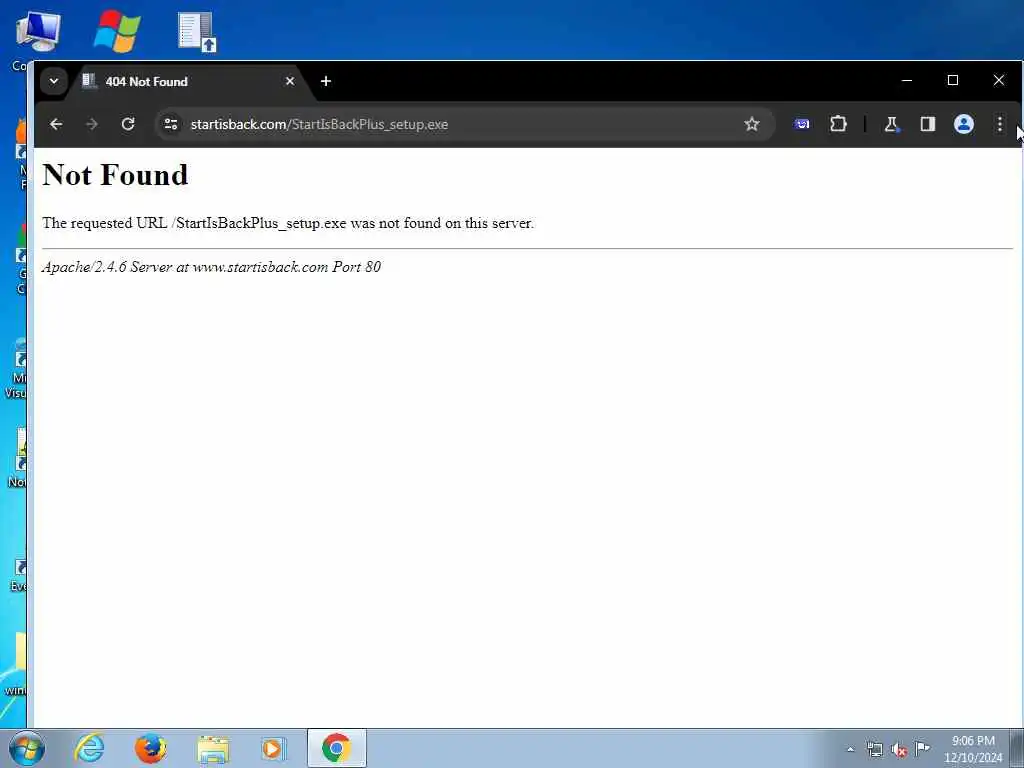Open the Extensions puzzle menu

tap(838, 124)
